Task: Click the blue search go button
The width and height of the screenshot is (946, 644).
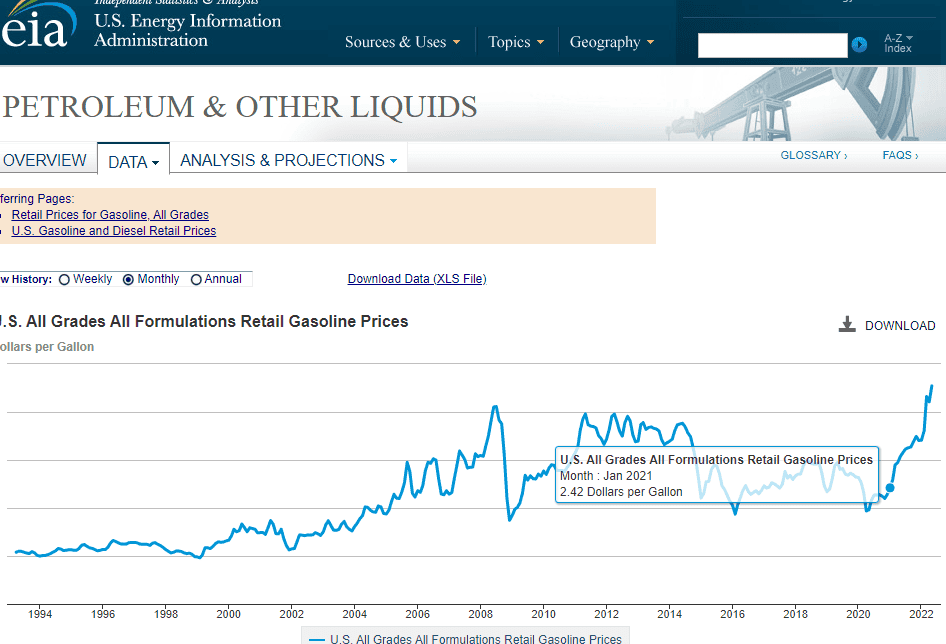Action: point(859,44)
